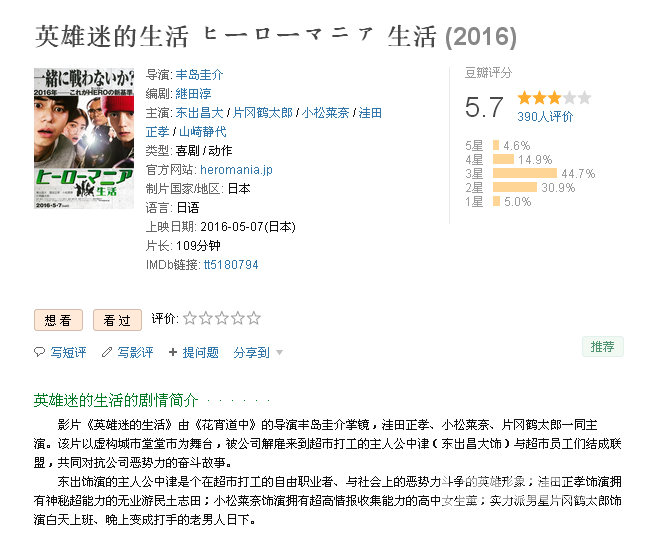This screenshot has height=543, width=649.
Task: Rate the movie one star
Action: pyautogui.click(x=190, y=318)
